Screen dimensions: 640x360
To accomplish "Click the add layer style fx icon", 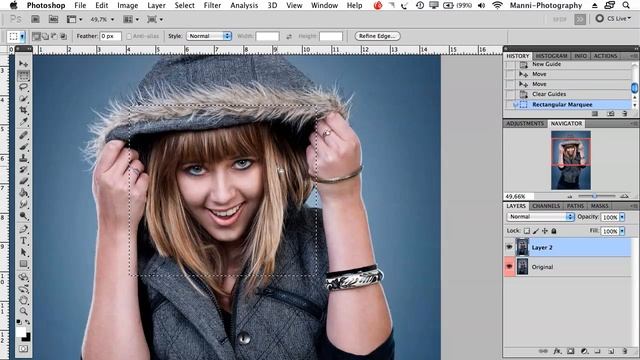I will coord(557,351).
